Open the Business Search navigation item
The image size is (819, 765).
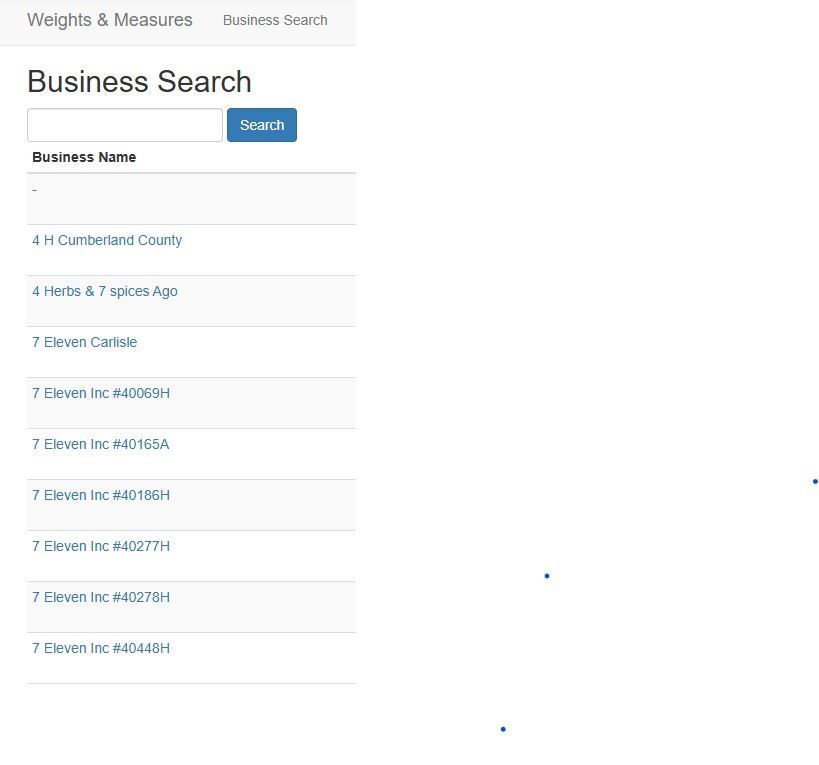pos(275,20)
